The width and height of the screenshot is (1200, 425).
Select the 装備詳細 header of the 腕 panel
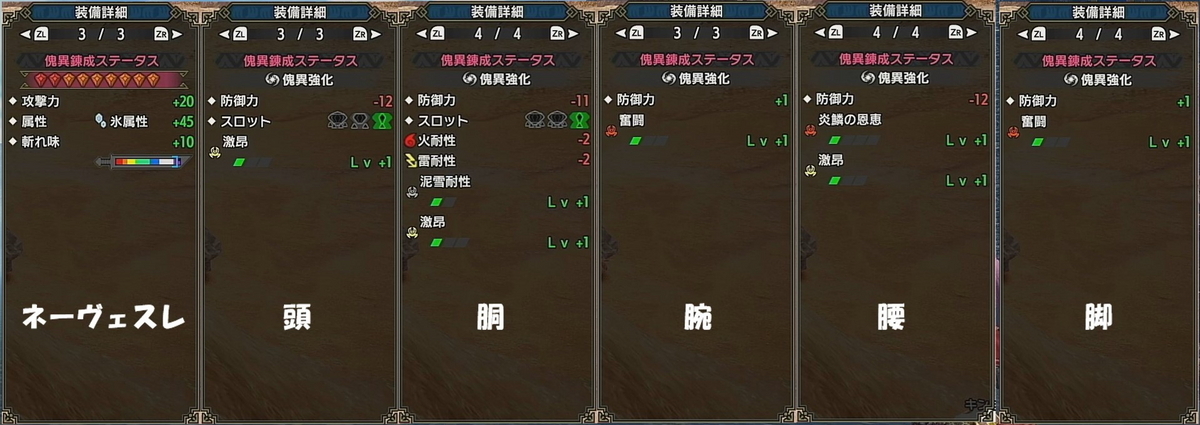(697, 10)
